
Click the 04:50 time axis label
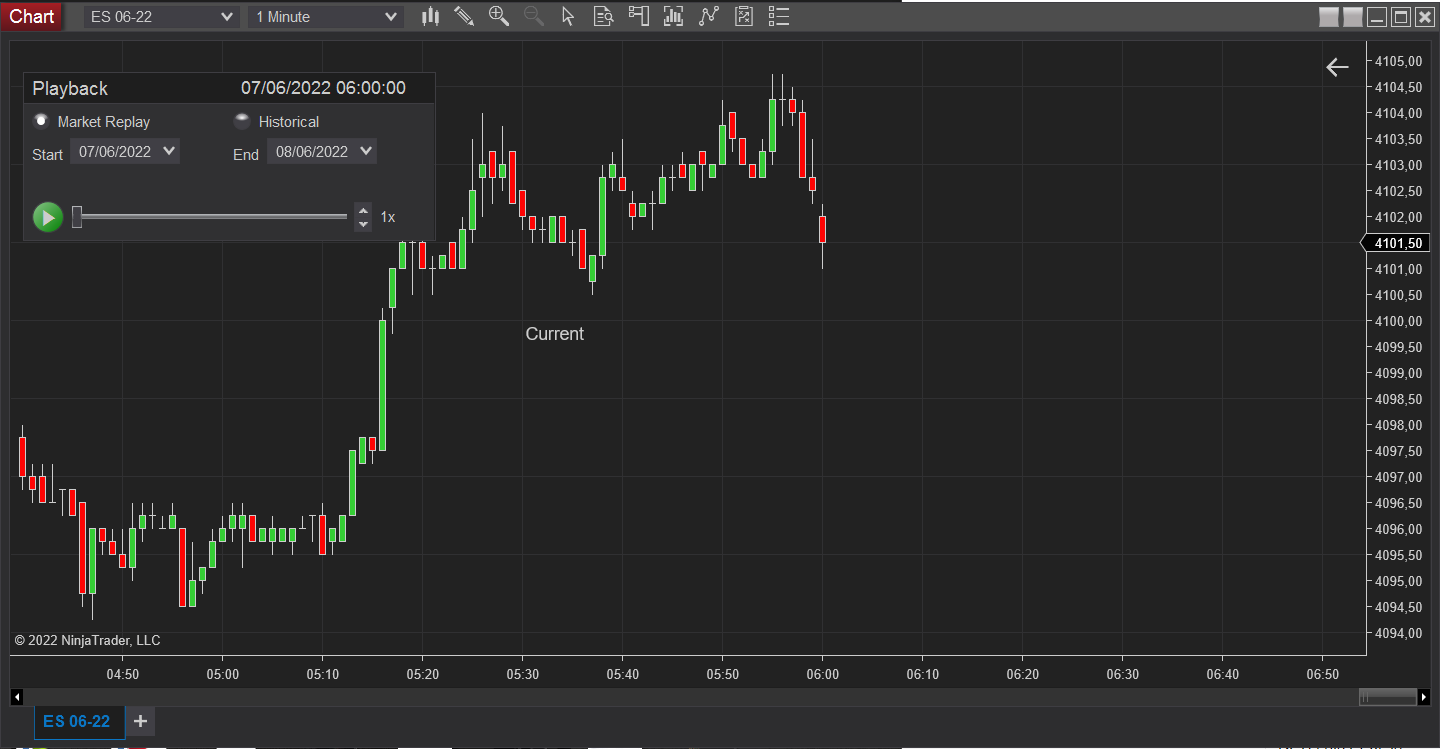(x=123, y=675)
